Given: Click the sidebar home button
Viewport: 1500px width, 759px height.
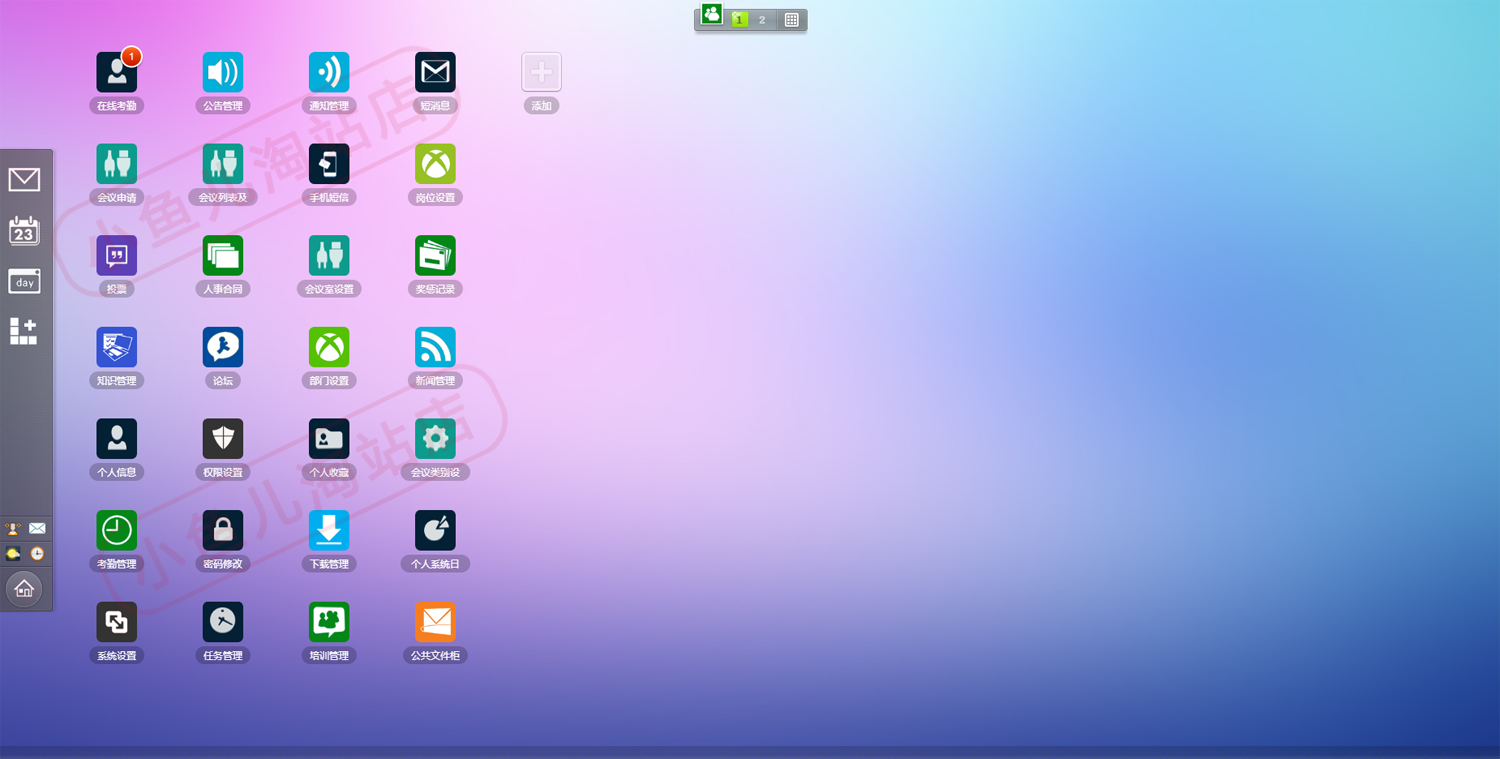Looking at the screenshot, I should (24, 589).
